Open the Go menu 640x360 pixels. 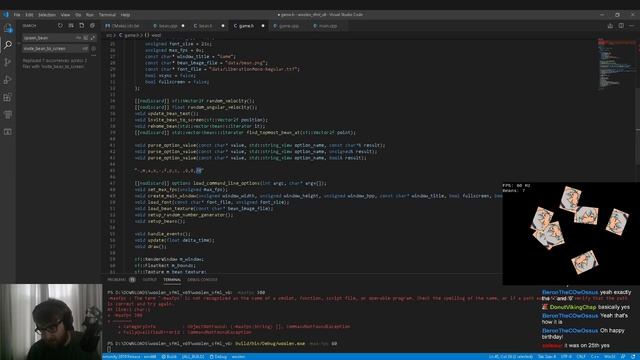pyautogui.click(x=78, y=15)
